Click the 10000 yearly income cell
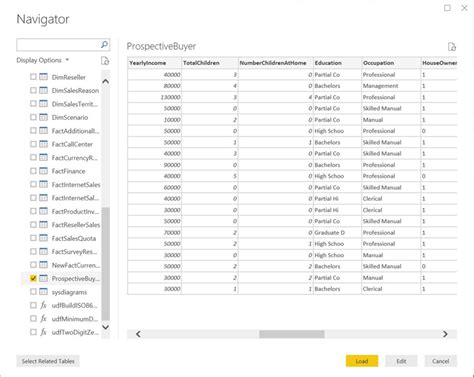 coord(154,120)
